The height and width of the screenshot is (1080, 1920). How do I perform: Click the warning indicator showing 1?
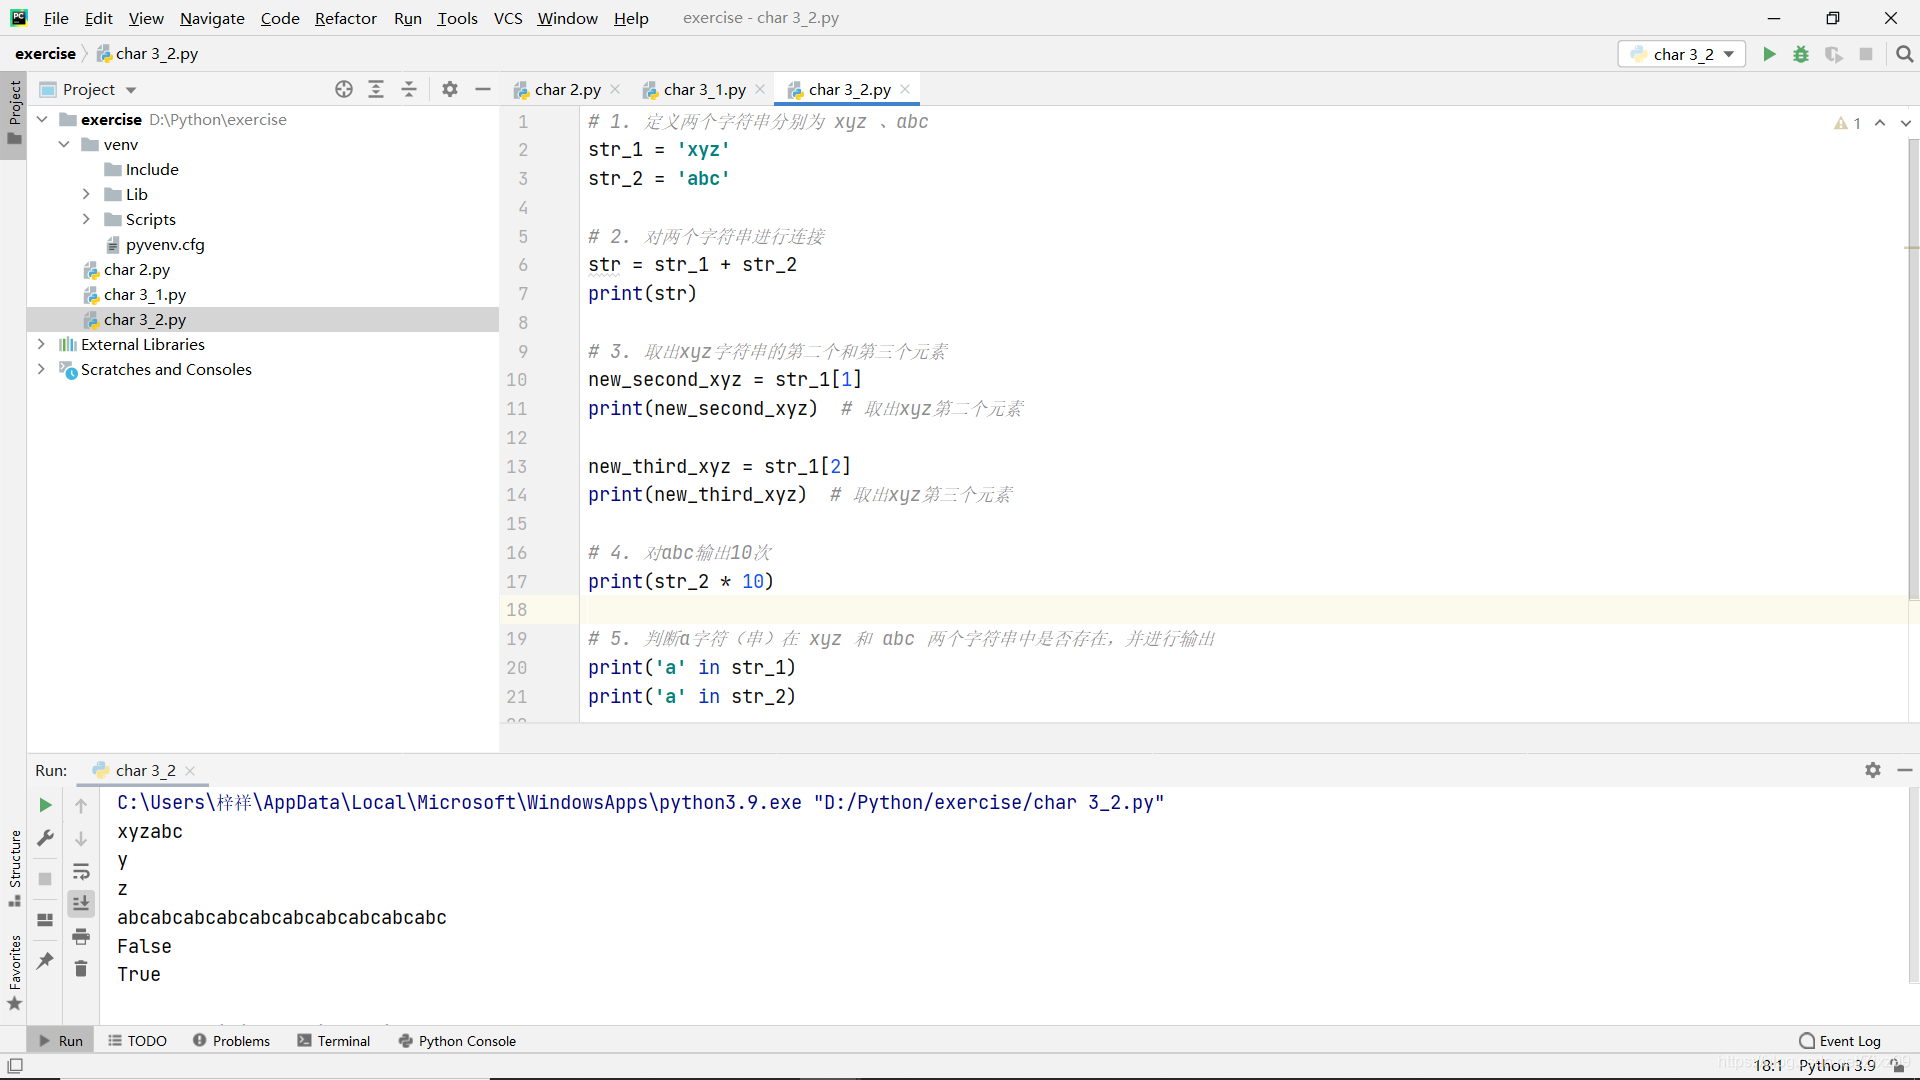[x=1847, y=123]
